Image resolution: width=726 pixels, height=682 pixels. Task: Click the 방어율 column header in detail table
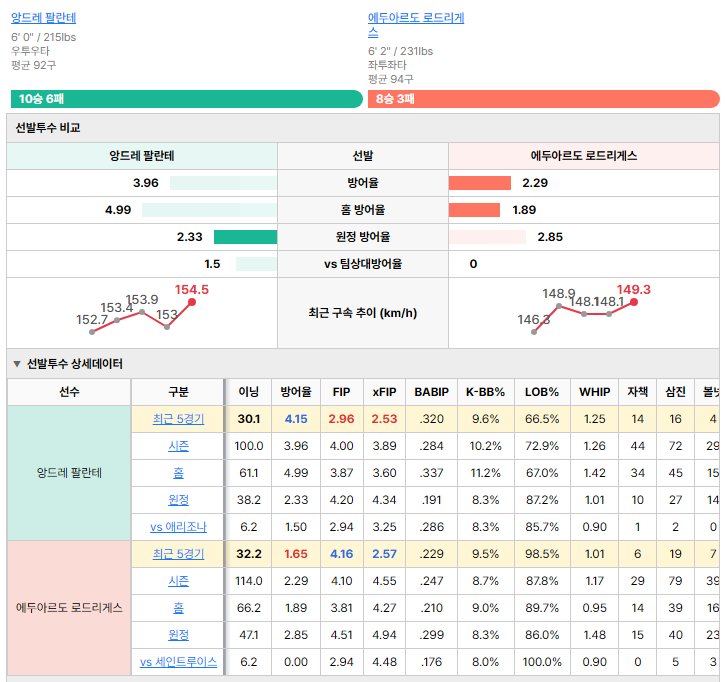click(296, 392)
